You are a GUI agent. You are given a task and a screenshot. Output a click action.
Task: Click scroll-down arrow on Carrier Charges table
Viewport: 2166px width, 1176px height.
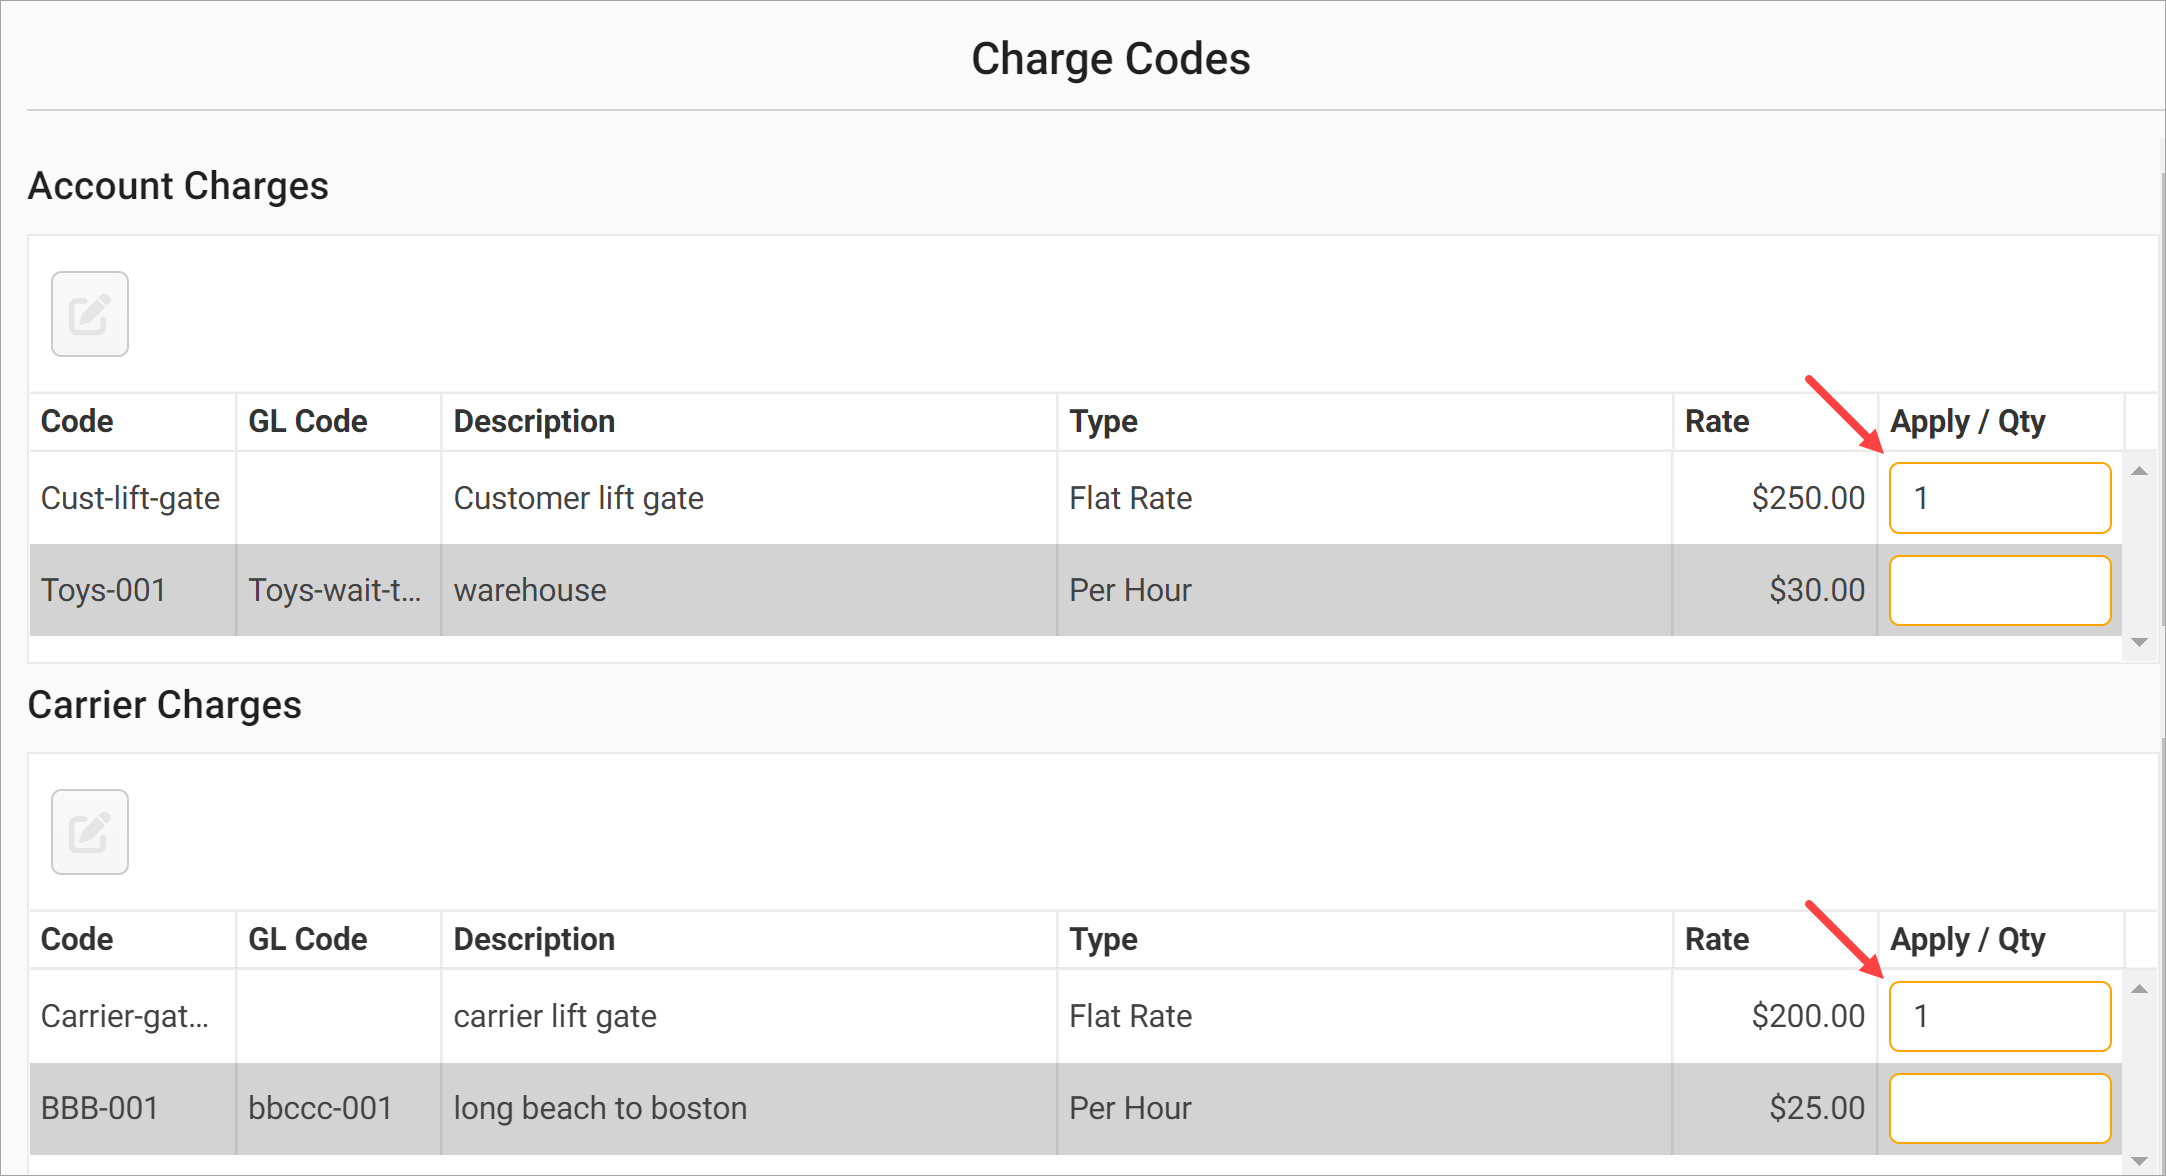pos(2139,1159)
